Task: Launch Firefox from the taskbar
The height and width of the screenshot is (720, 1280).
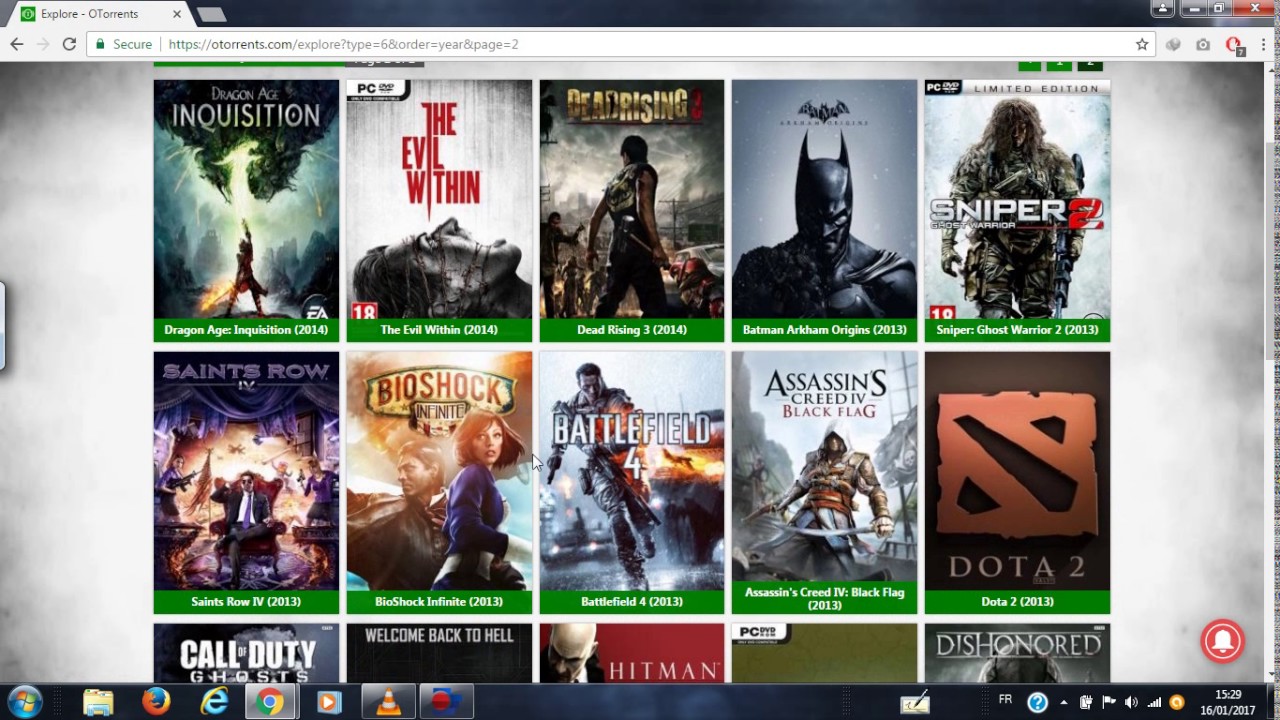Action: (x=156, y=703)
